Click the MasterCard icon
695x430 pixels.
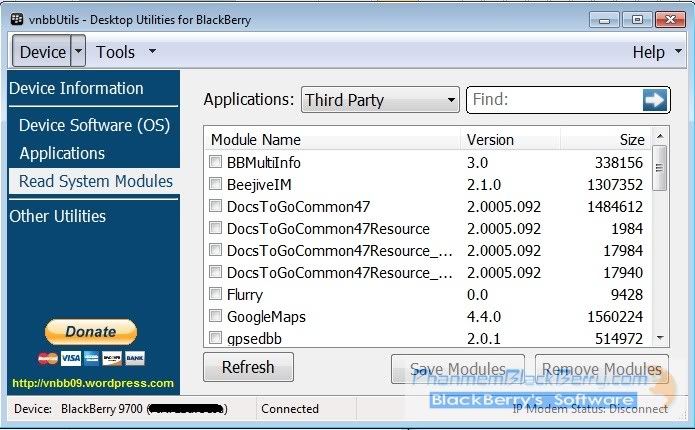tap(48, 358)
